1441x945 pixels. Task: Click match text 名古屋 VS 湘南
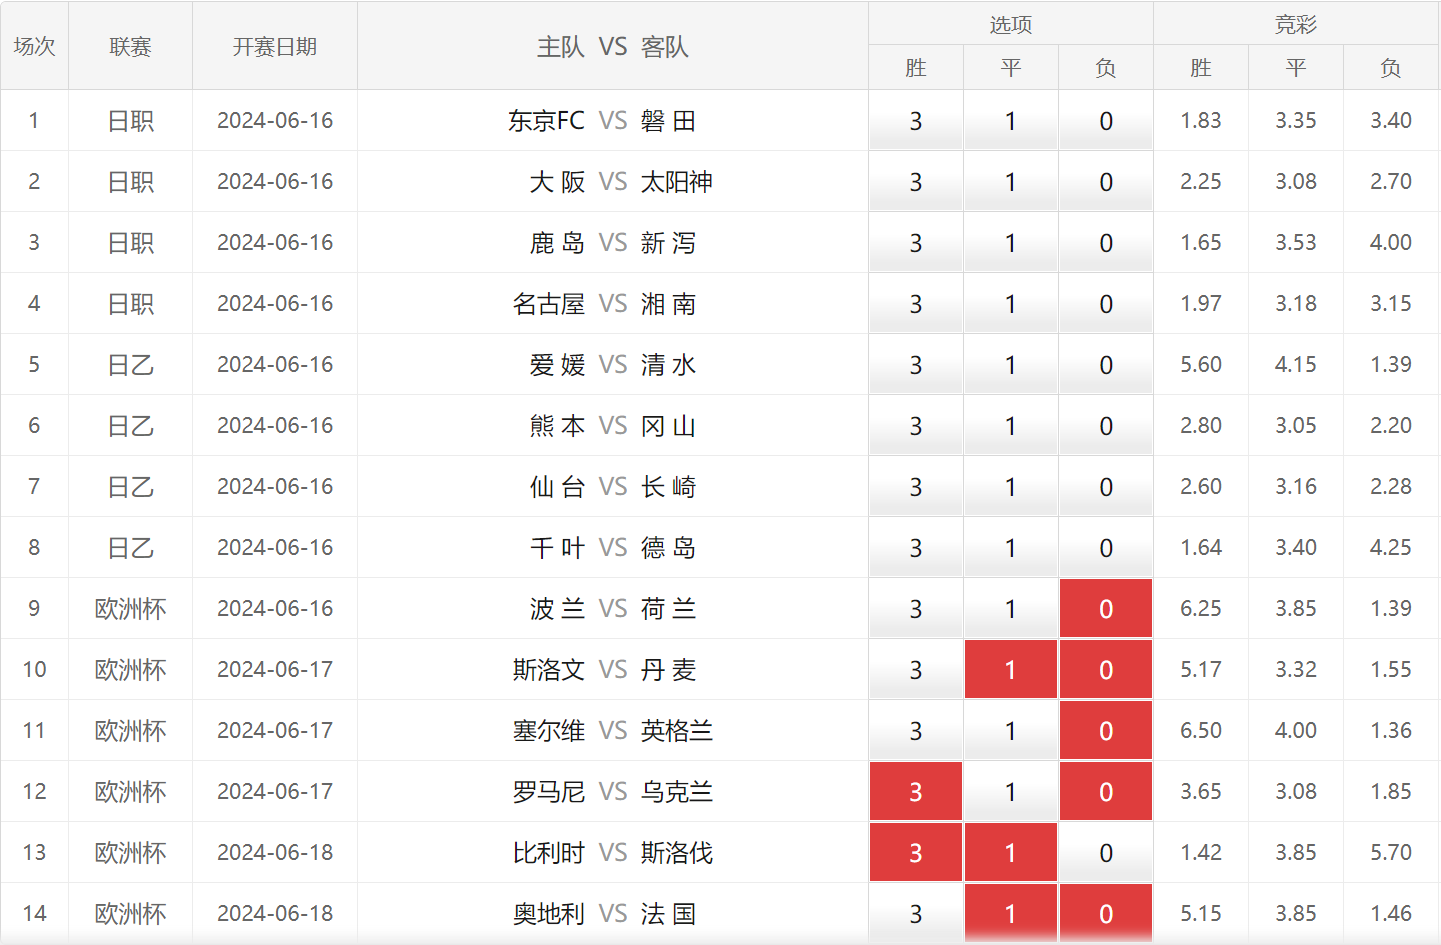pyautogui.click(x=604, y=304)
